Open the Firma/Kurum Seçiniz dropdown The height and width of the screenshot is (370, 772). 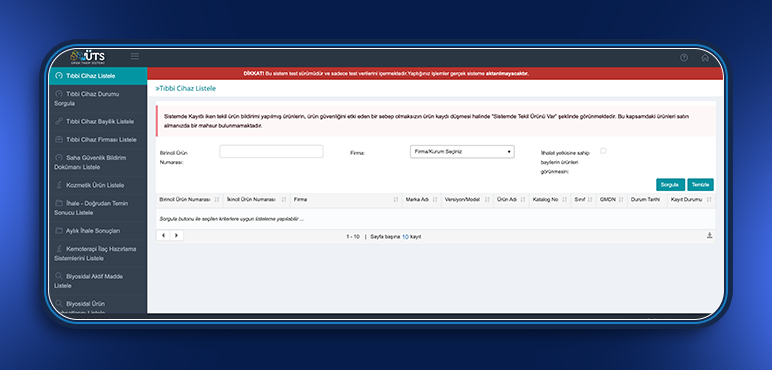coord(462,152)
